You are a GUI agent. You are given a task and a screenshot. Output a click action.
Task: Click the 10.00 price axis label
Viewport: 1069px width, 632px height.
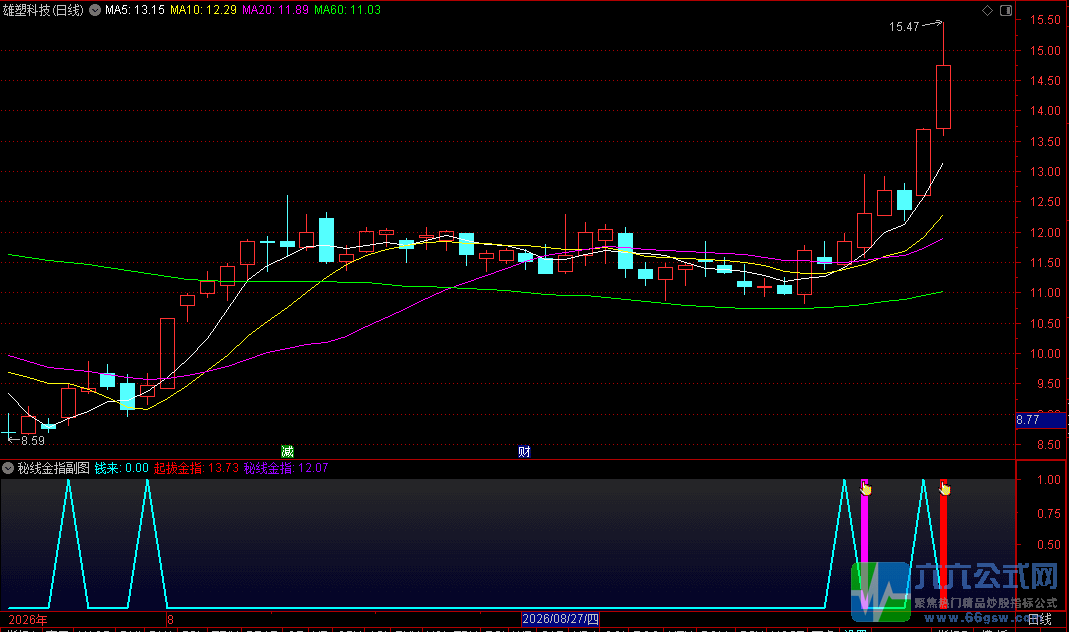(x=1045, y=354)
